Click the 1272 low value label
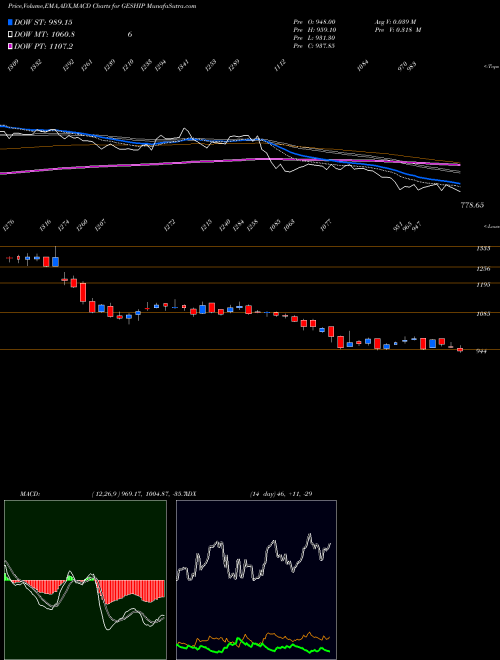The image size is (500, 660). click(x=170, y=226)
